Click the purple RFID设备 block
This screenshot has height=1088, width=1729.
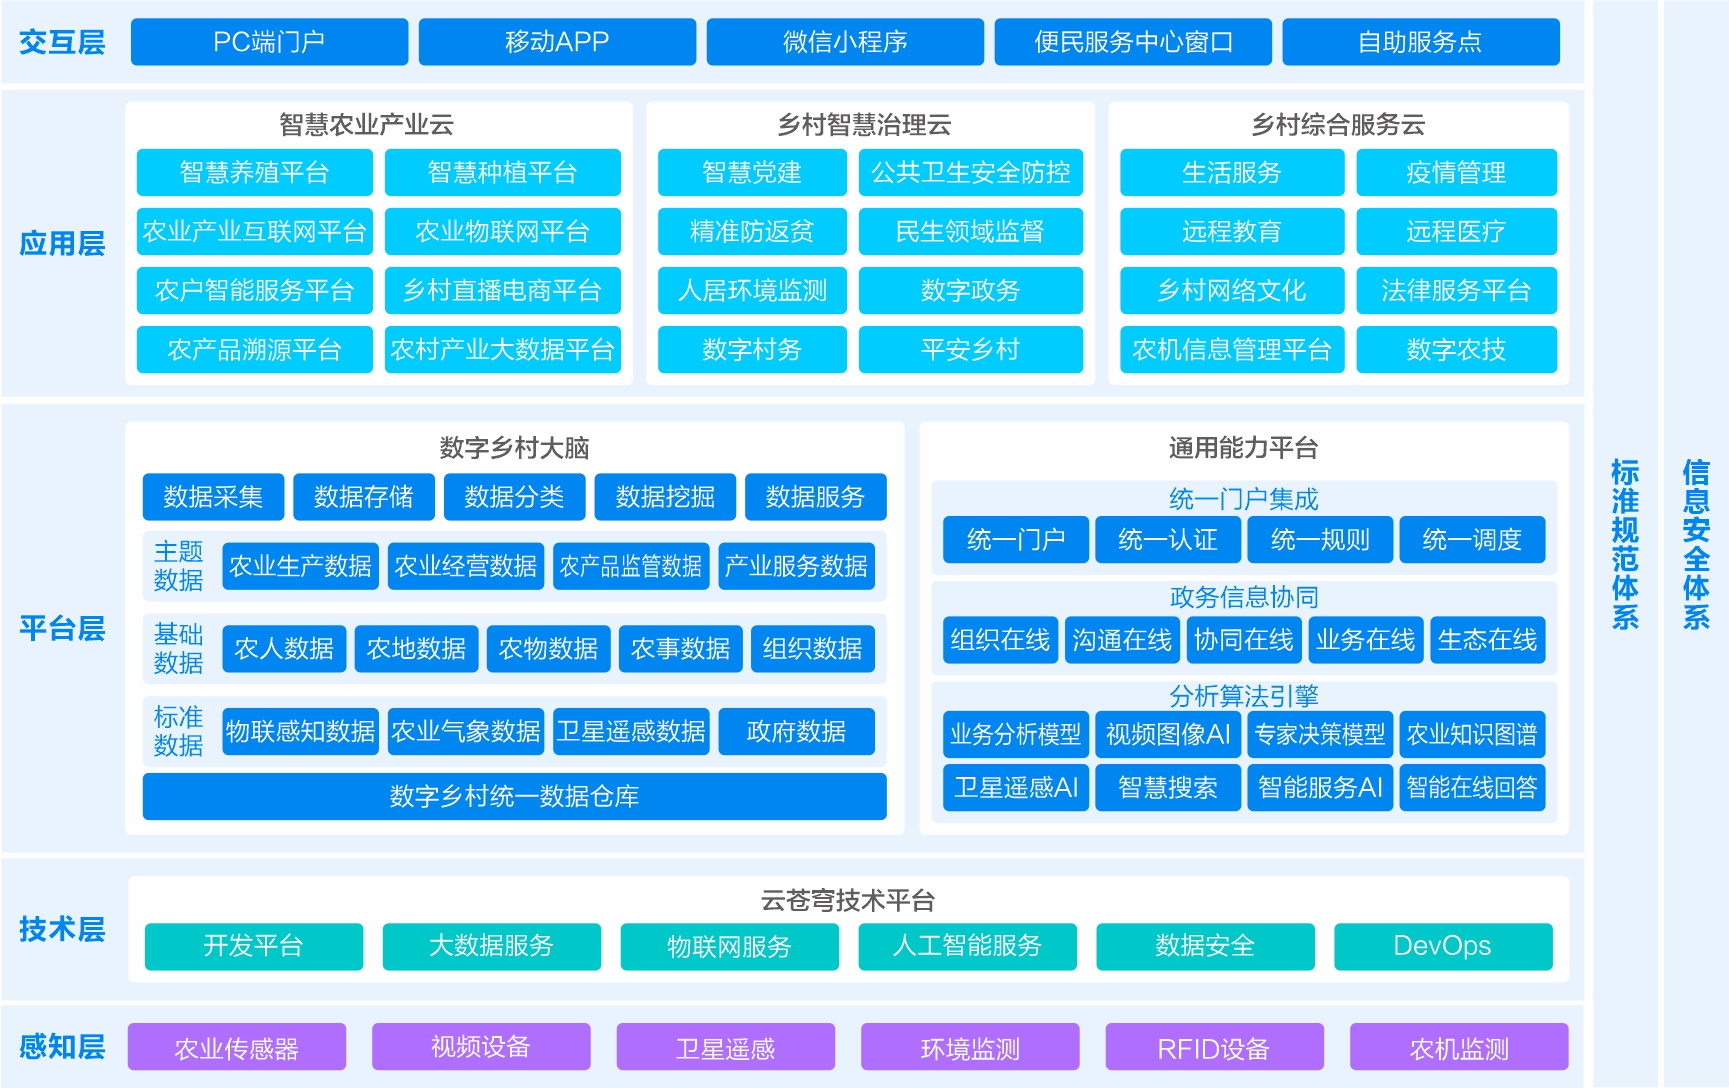point(1214,1048)
